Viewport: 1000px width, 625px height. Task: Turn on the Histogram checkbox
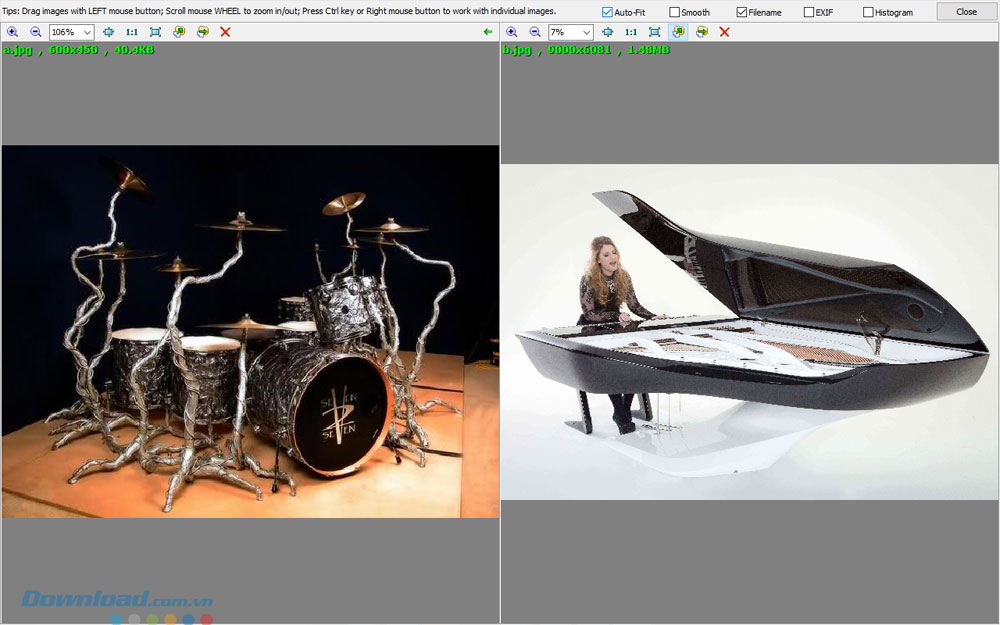[868, 12]
